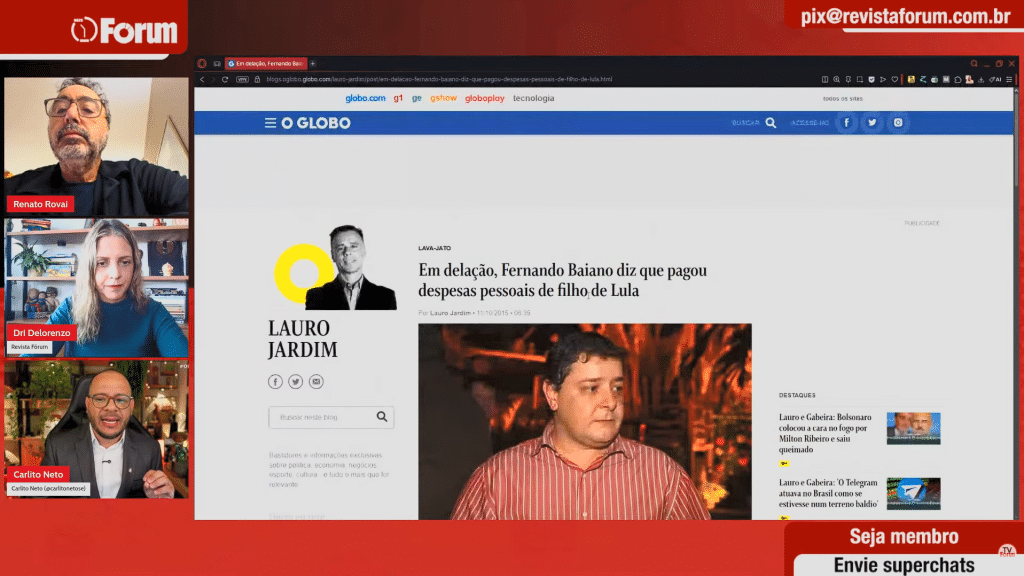
Task: Open O Globo Instagram icon in header
Action: [898, 123]
